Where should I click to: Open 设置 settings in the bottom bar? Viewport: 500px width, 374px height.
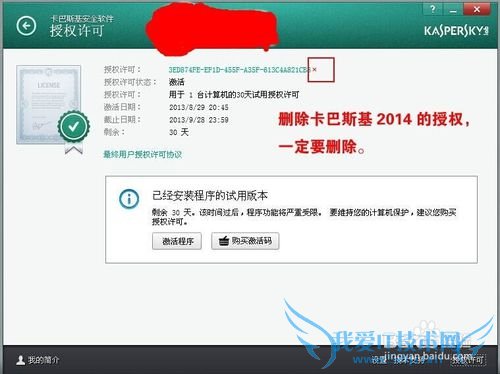(379, 360)
